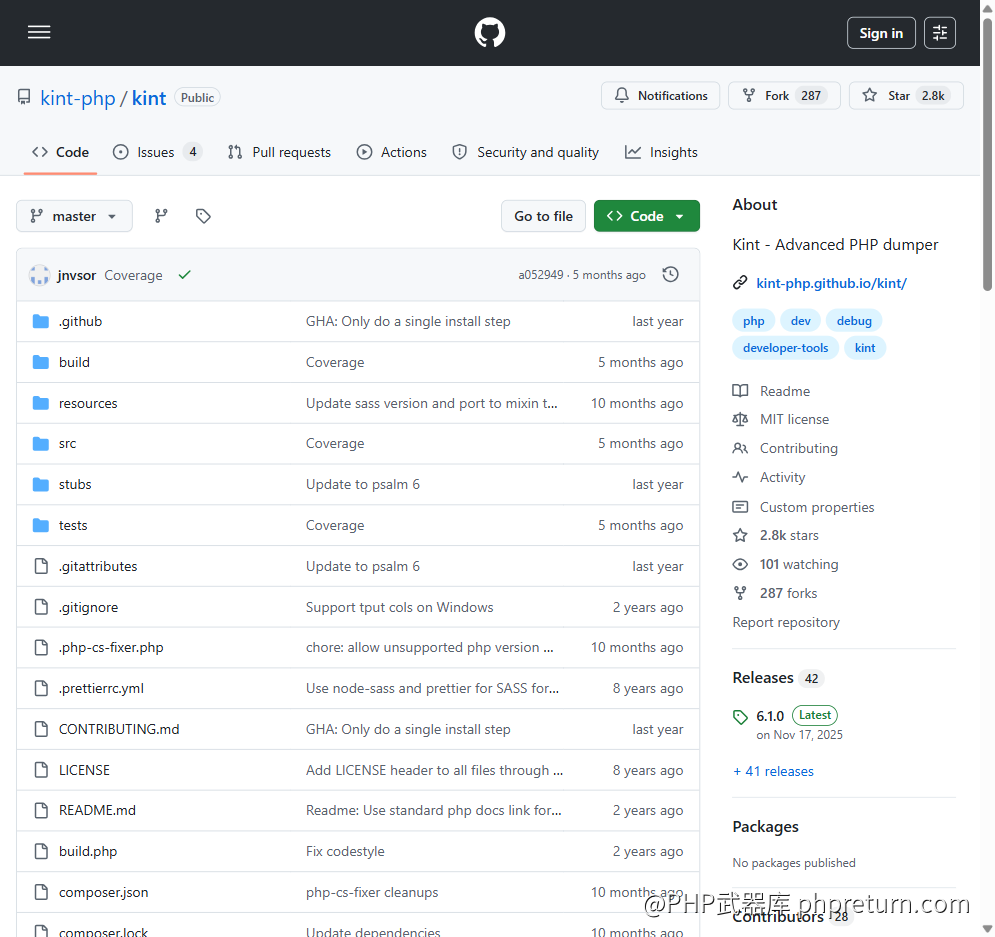This screenshot has width=995, height=937.
Task: Open 'Support tput cols on Windows' commit
Action: 399,607
